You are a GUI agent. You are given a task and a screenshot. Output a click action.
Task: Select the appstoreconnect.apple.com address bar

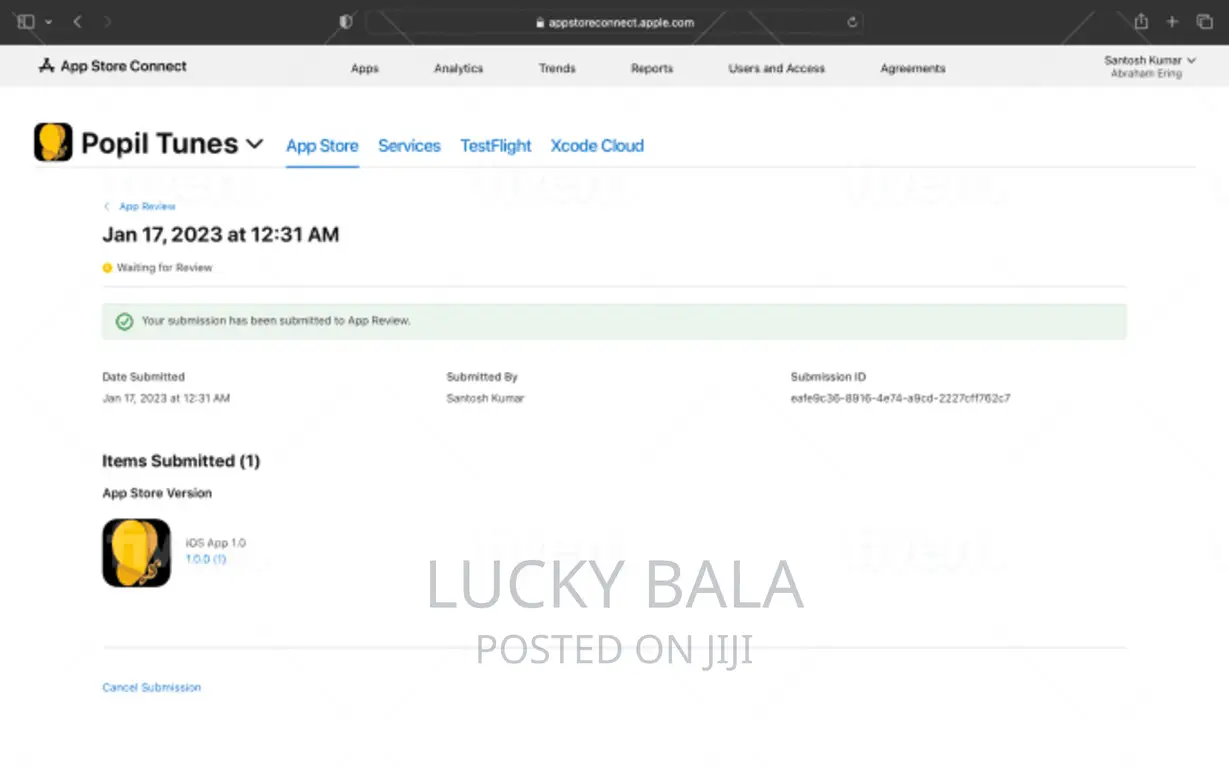[614, 22]
